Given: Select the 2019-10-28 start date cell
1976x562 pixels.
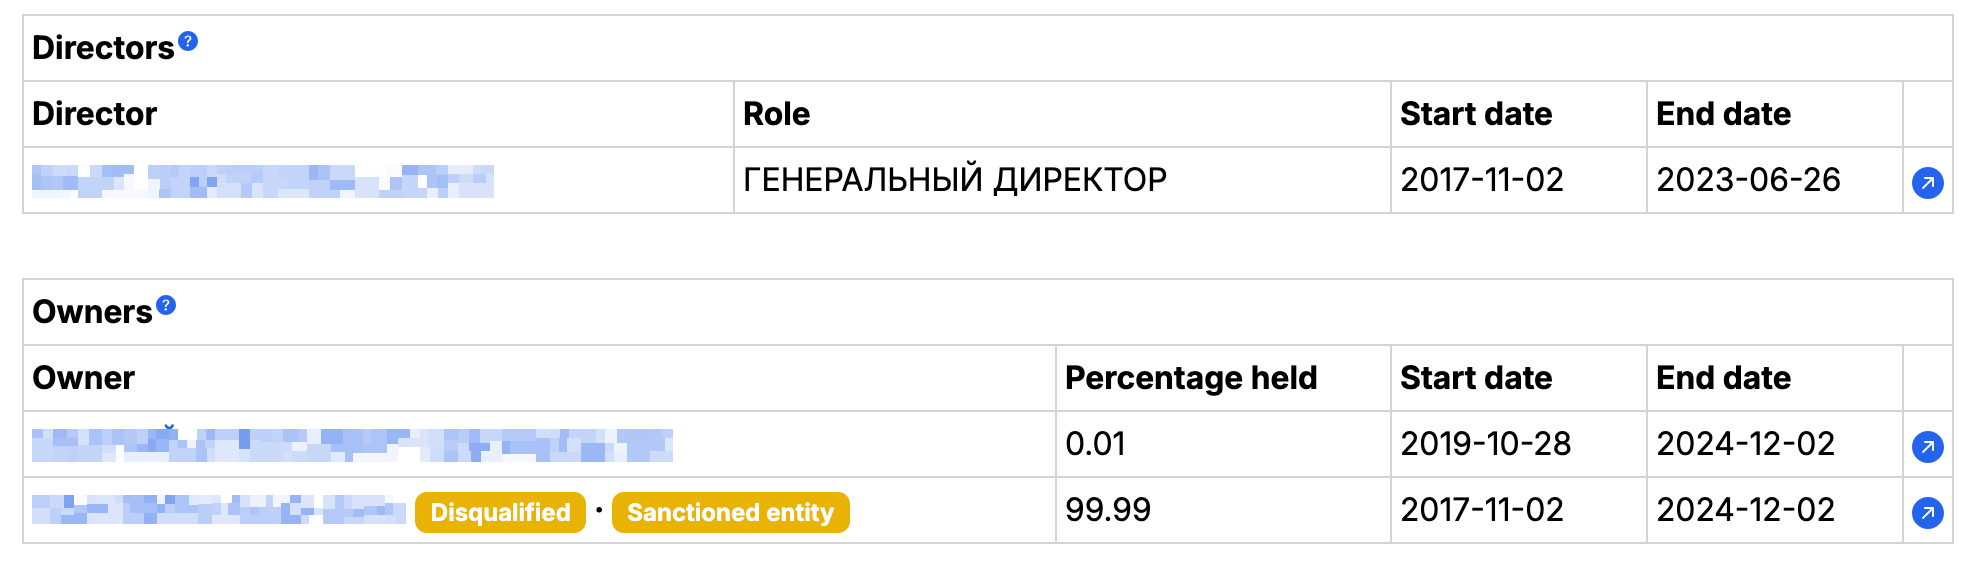Looking at the screenshot, I should coord(1518,444).
